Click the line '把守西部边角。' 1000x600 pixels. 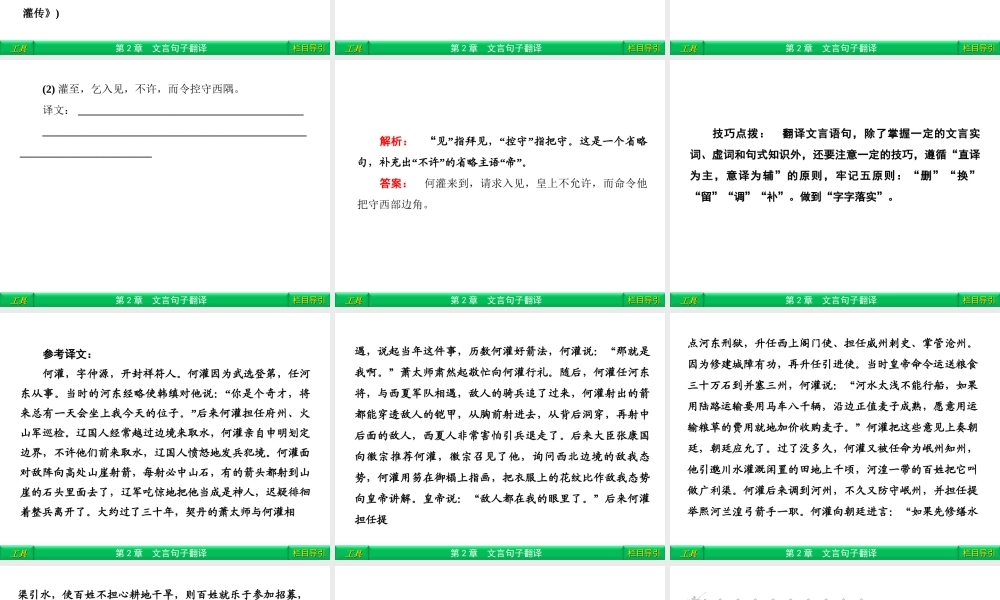pos(394,205)
